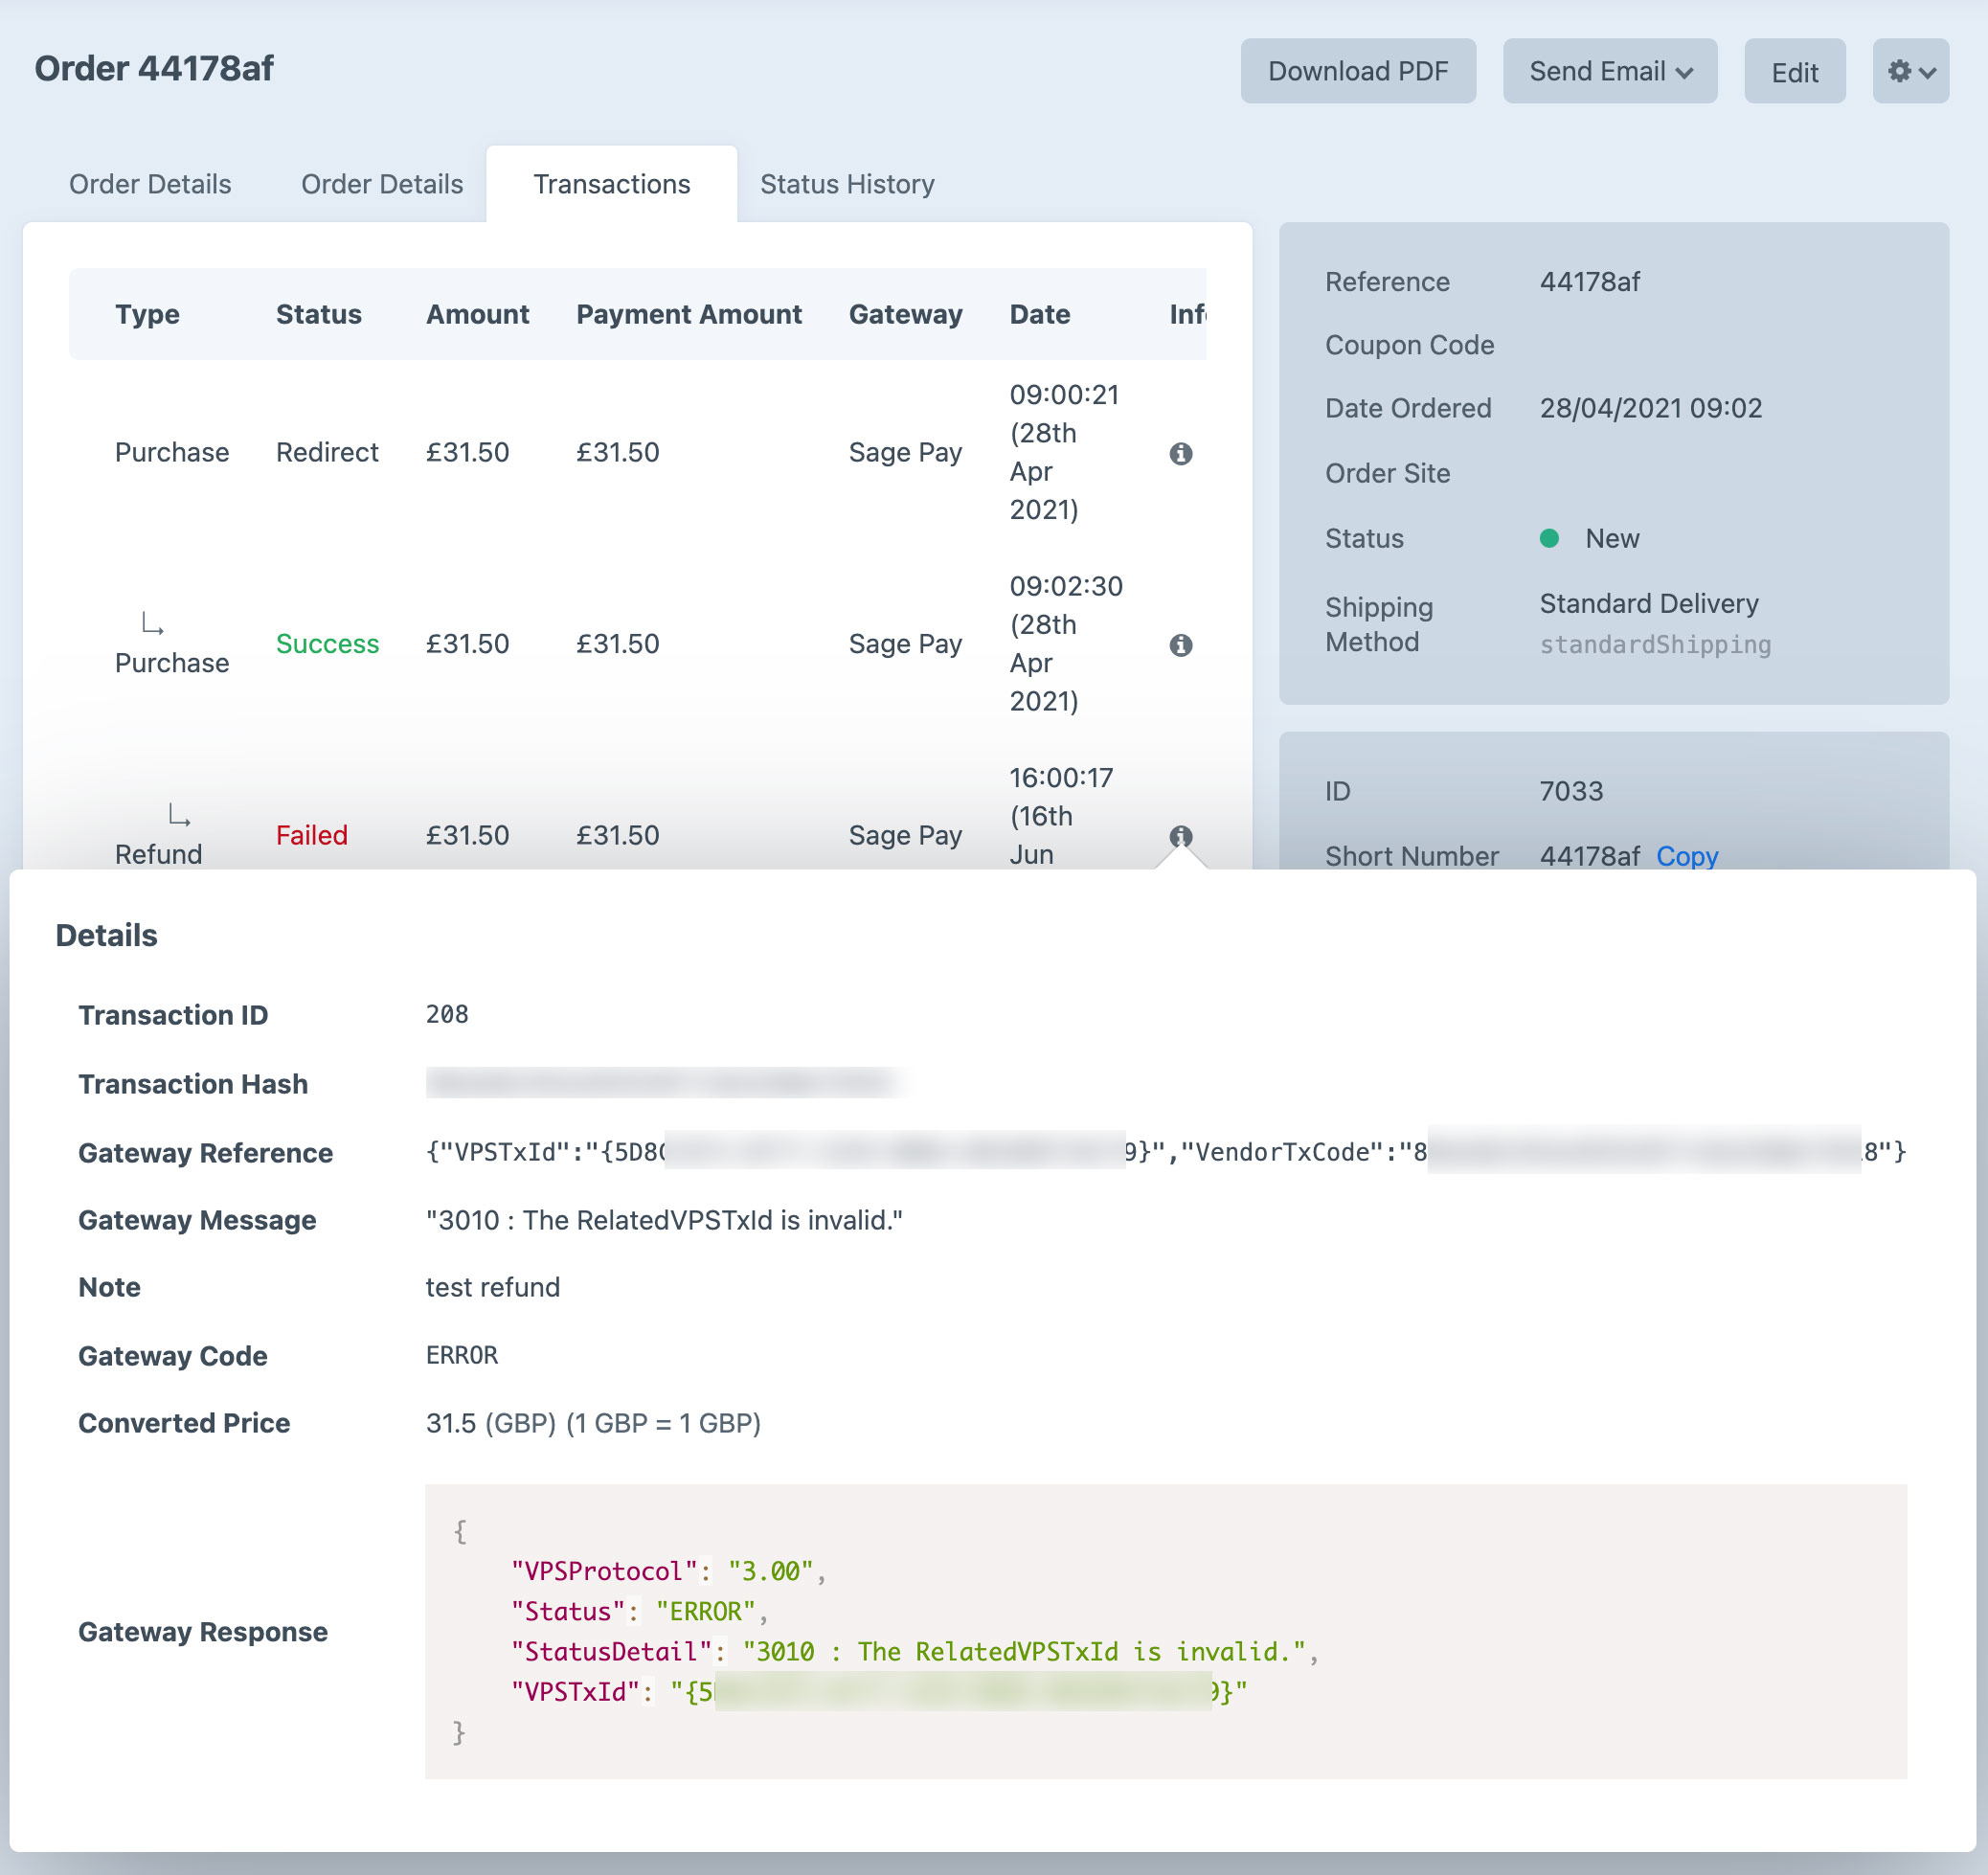The width and height of the screenshot is (1988, 1875).
Task: View info for the successful purchase transaction
Action: coord(1181,645)
